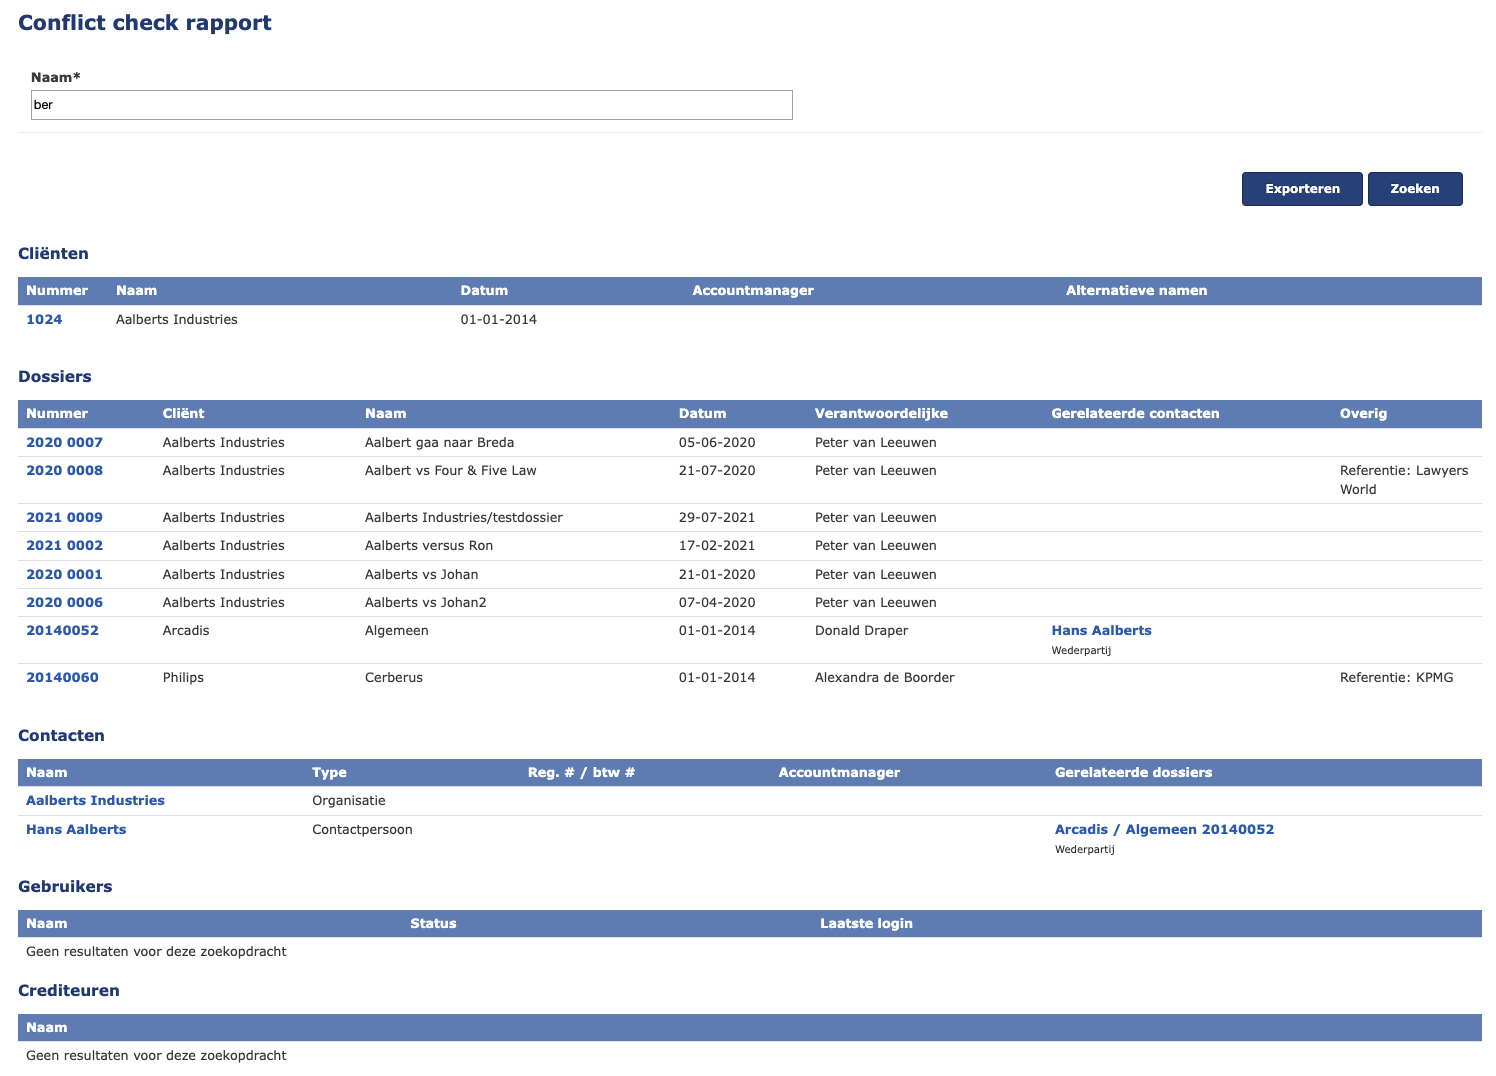Click the Contacten Type column header

pos(329,773)
